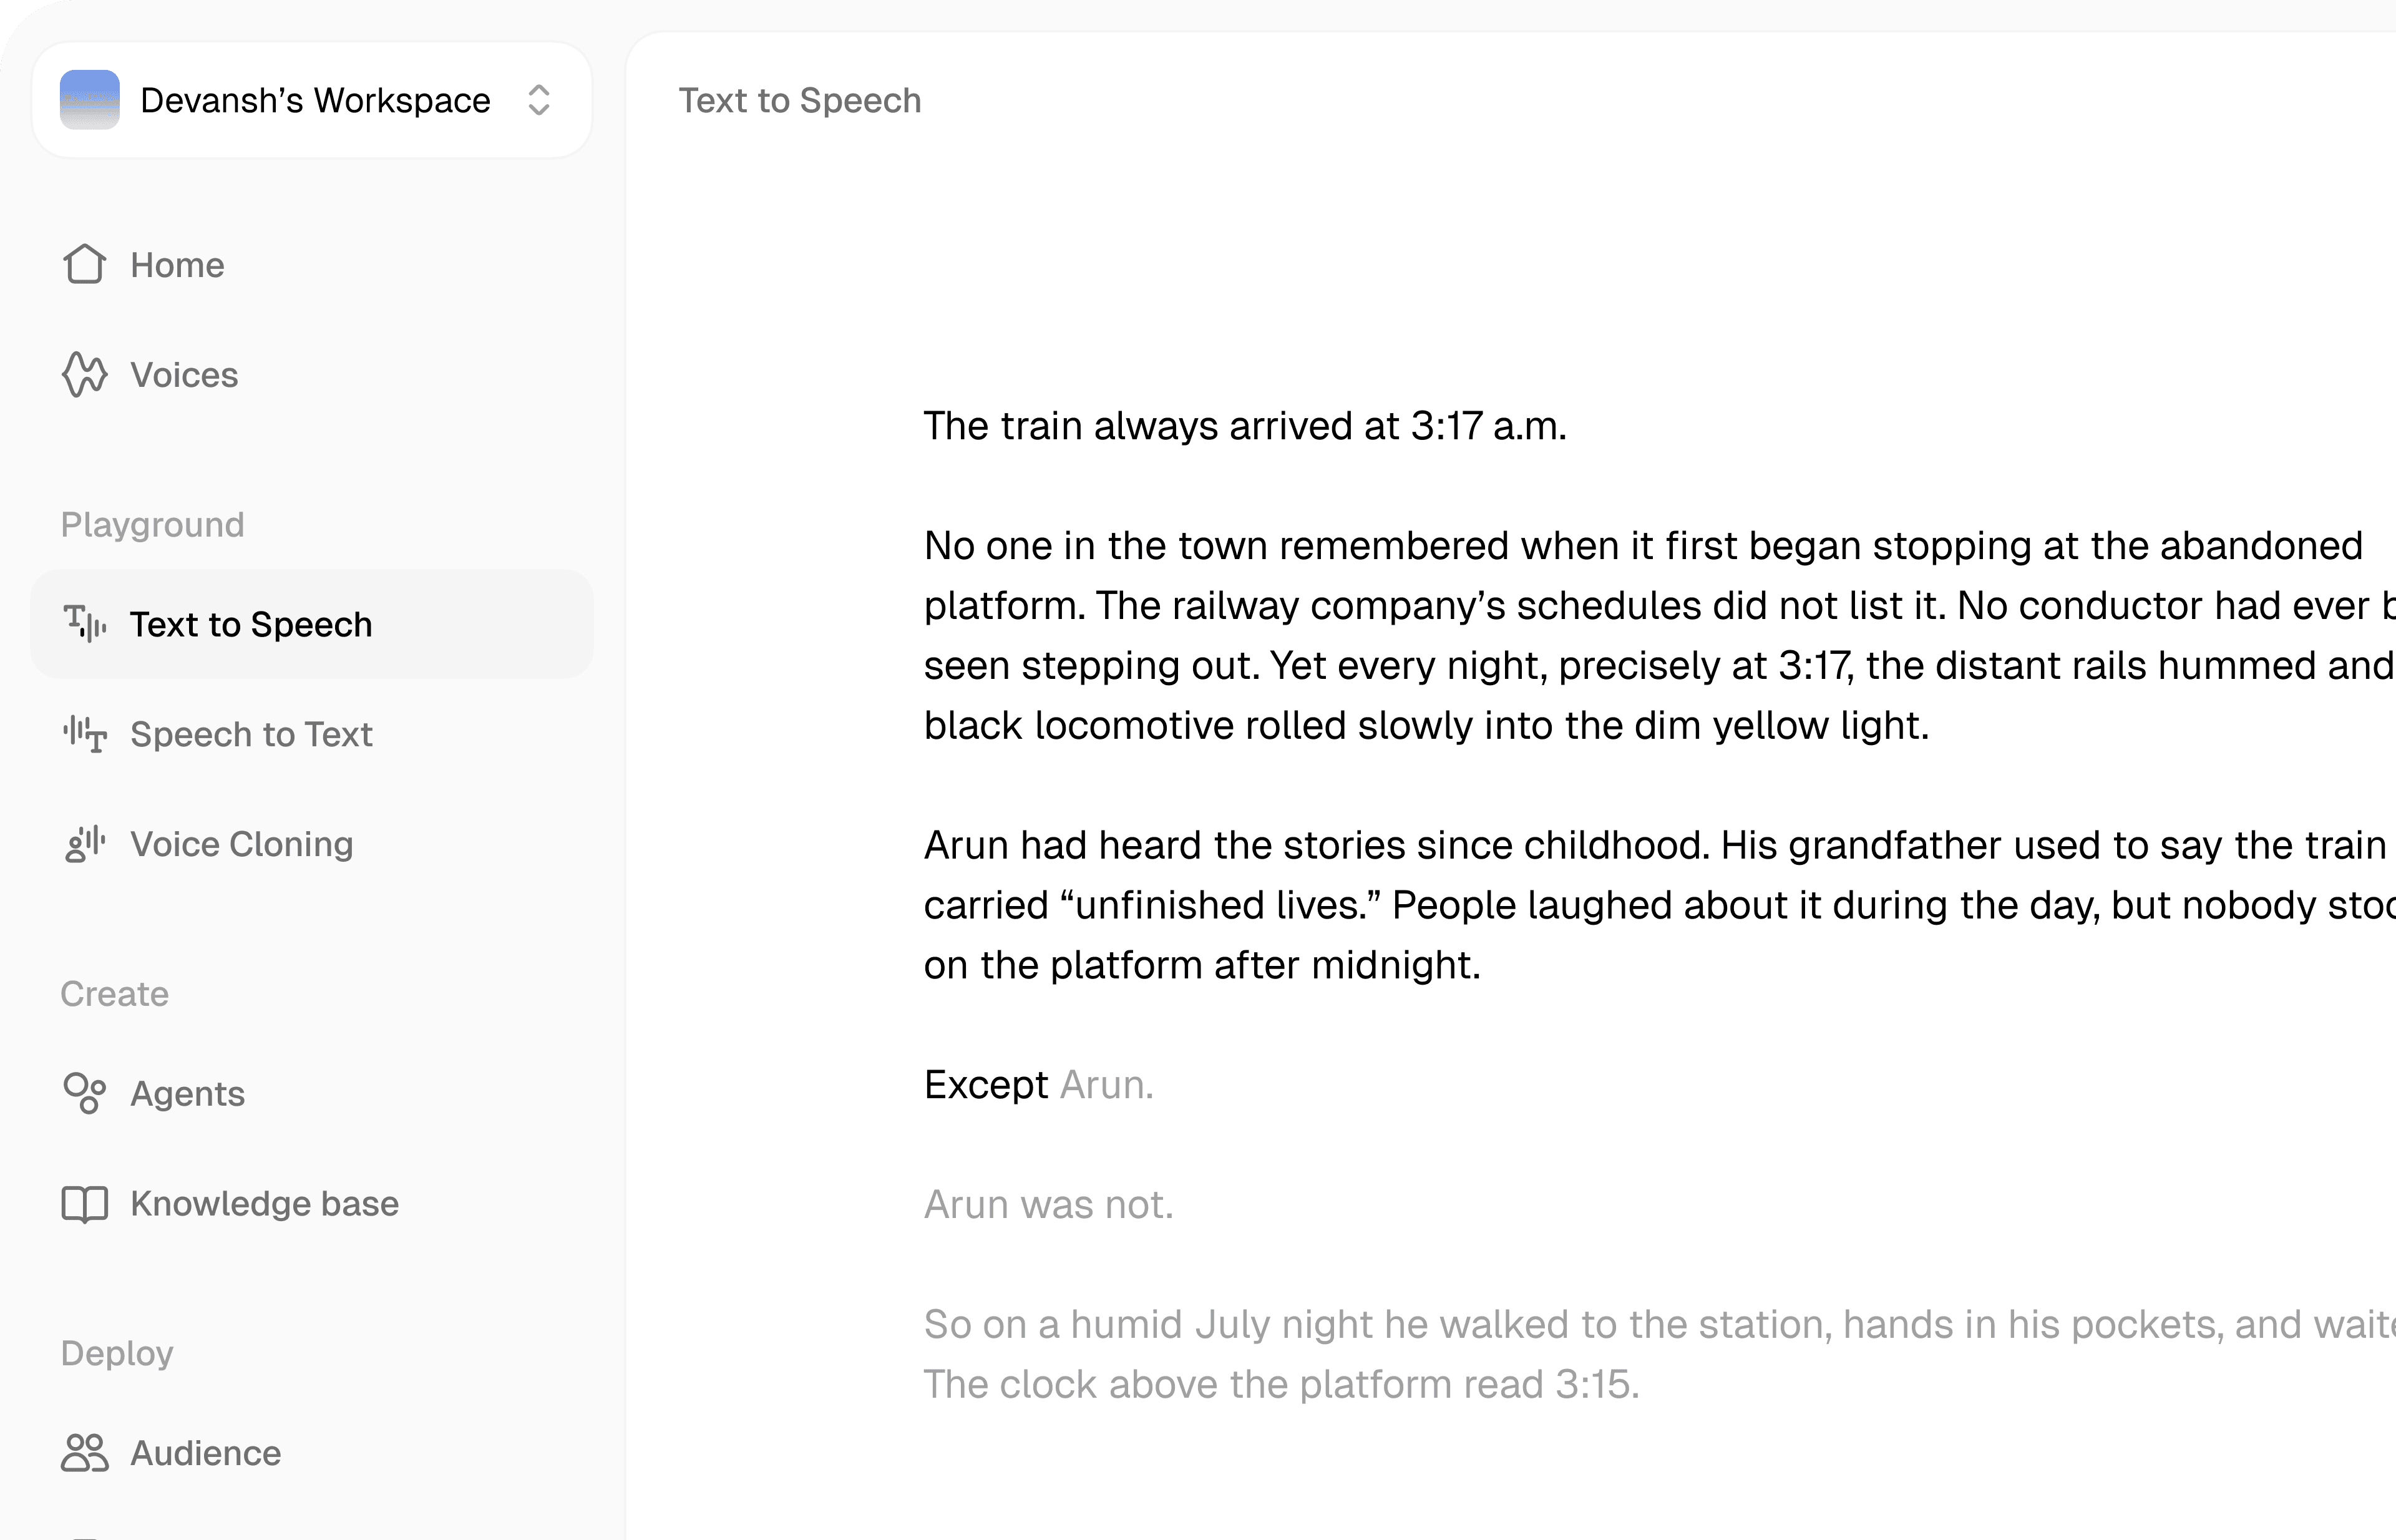Open the Devansh's Workspace selector

[315, 100]
